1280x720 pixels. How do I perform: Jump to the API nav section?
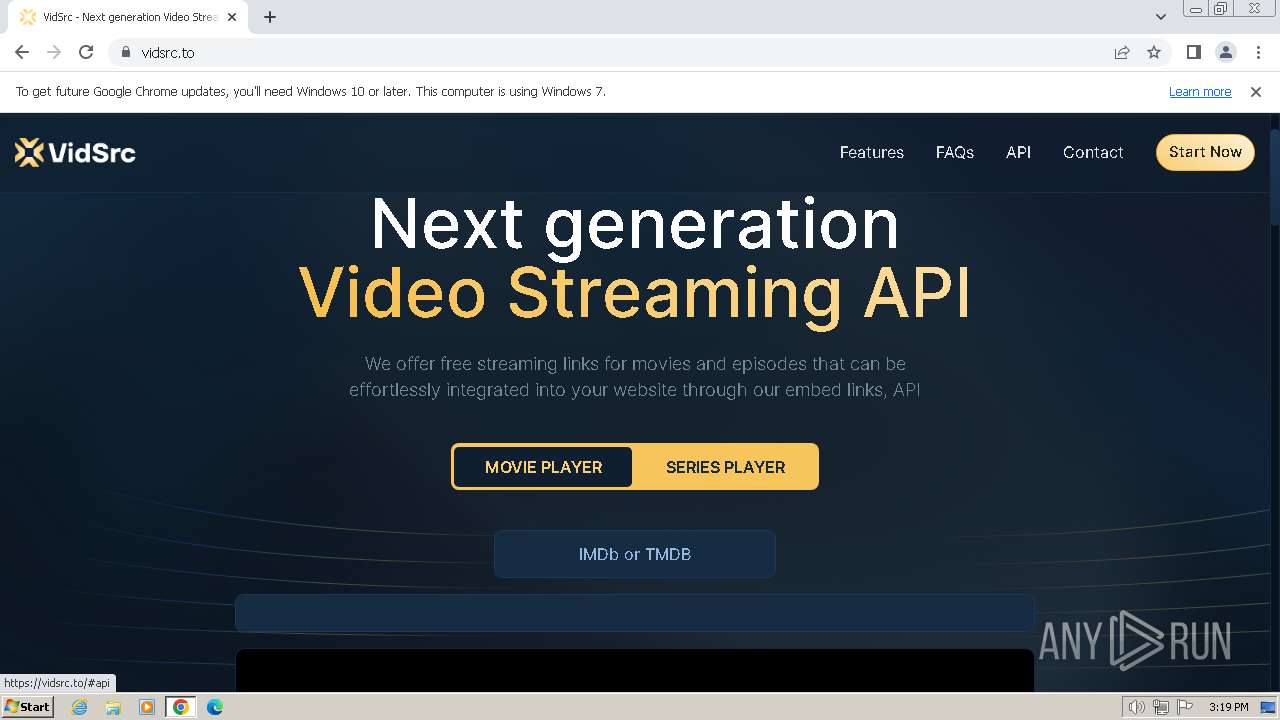coord(1018,152)
